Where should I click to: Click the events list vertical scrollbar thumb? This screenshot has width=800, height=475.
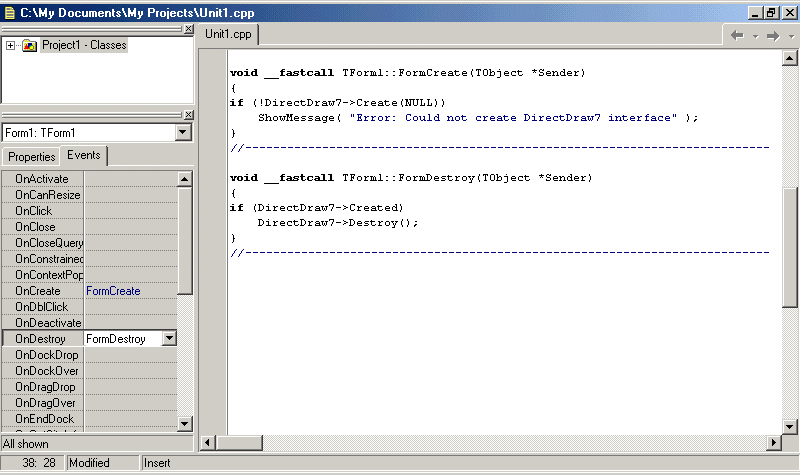(x=184, y=240)
